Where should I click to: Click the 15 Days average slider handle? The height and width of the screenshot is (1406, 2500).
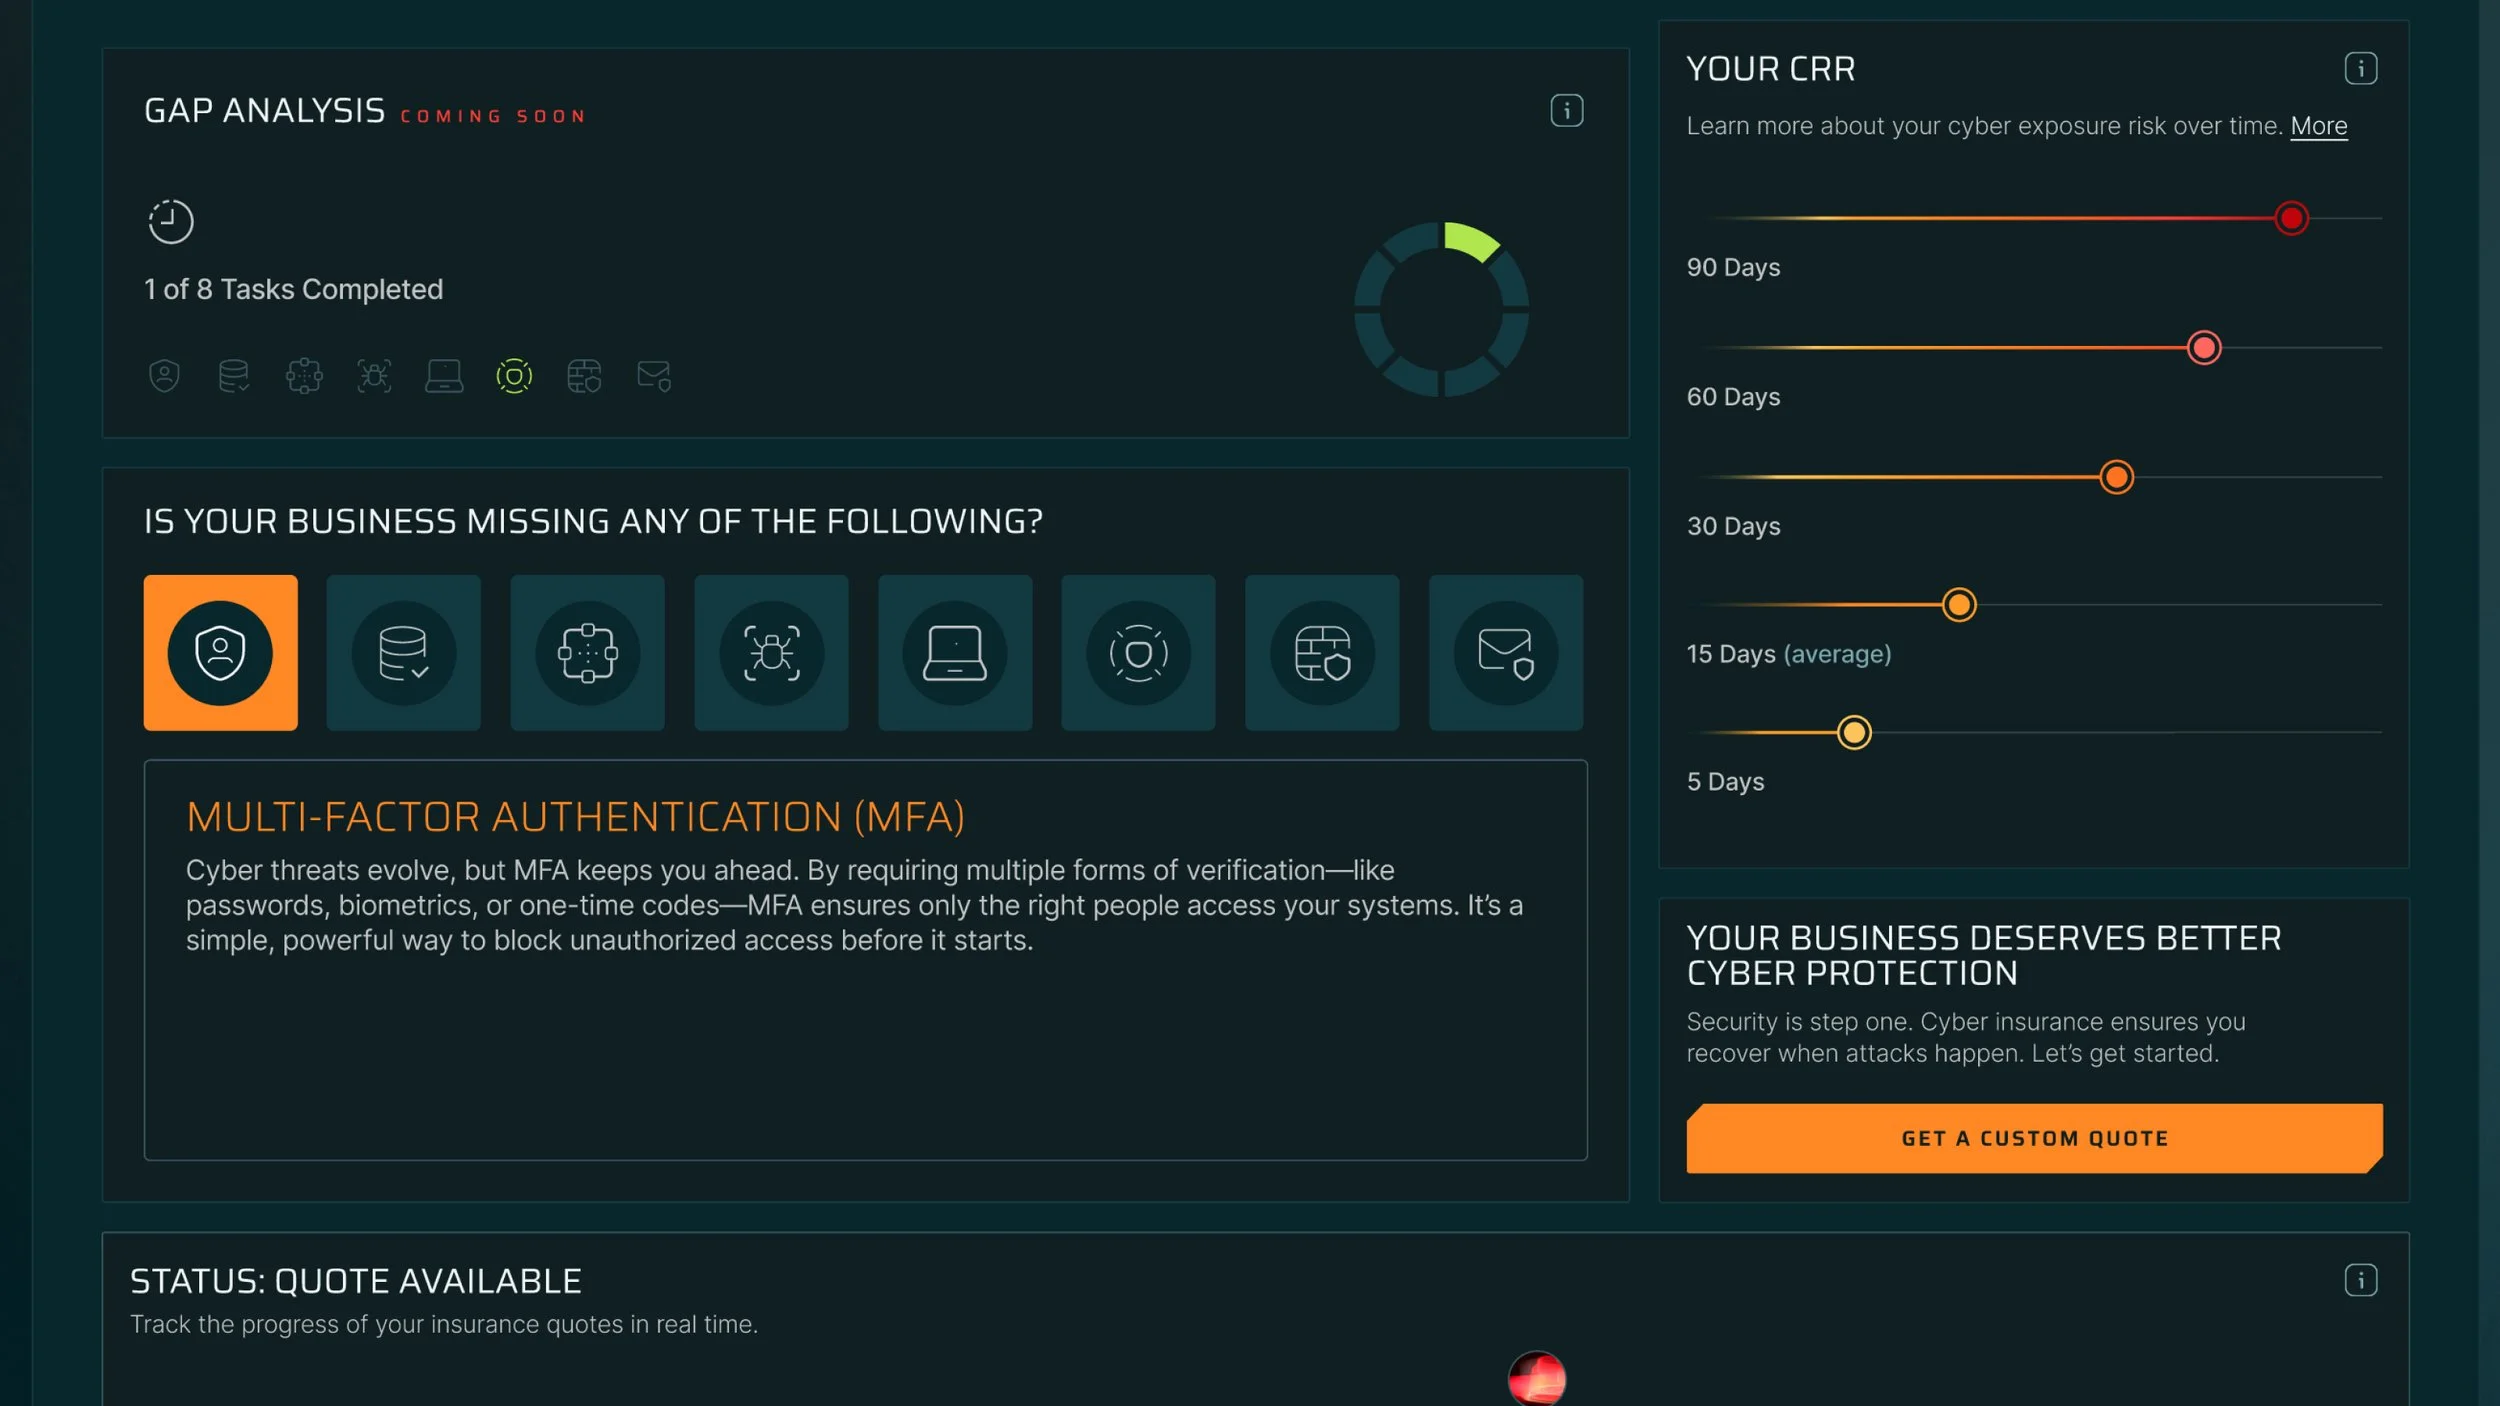(1958, 604)
